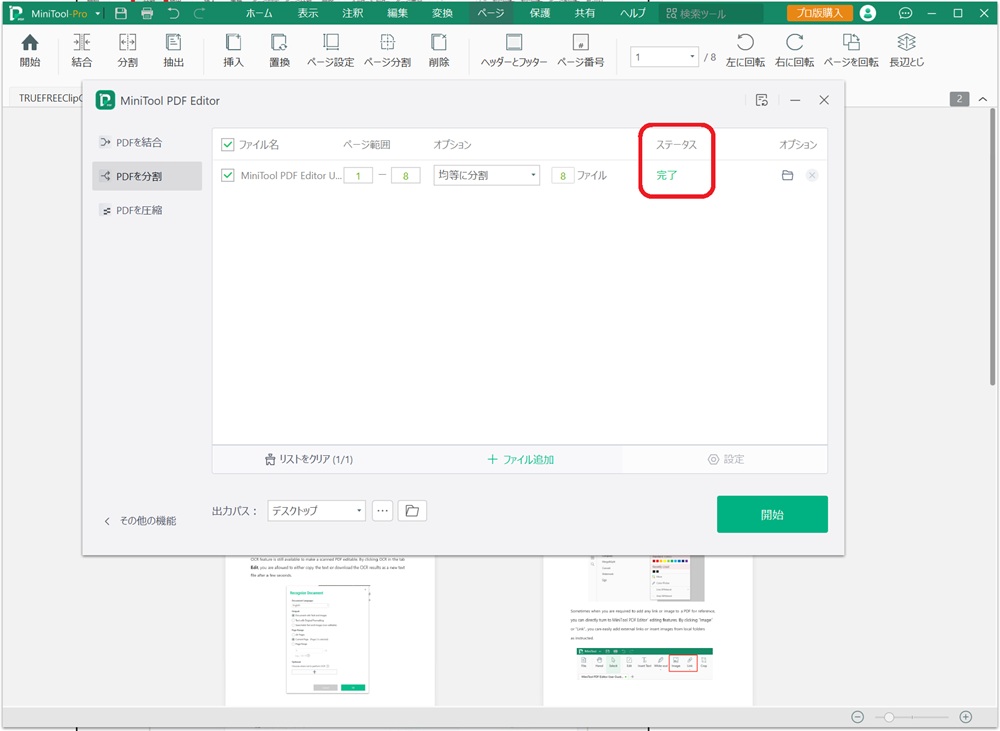The height and width of the screenshot is (731, 1000).
Task: Open the dialog's task list icon
Action: pos(761,100)
